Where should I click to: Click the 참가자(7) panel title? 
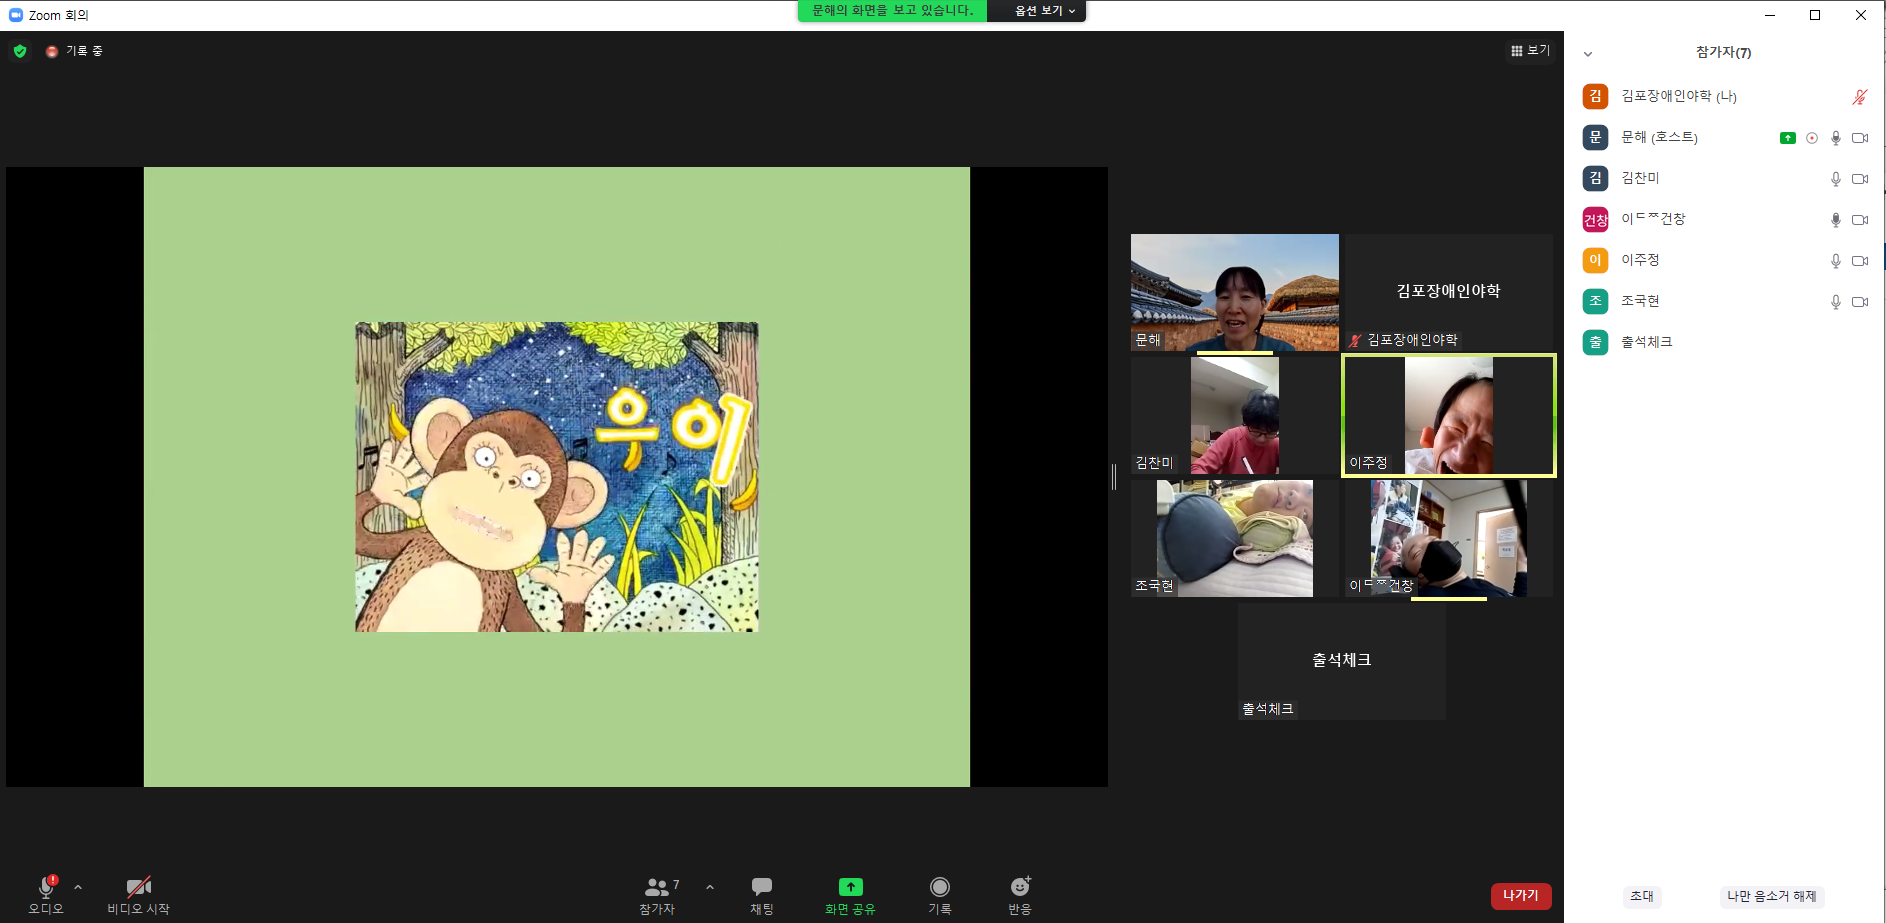[1723, 52]
